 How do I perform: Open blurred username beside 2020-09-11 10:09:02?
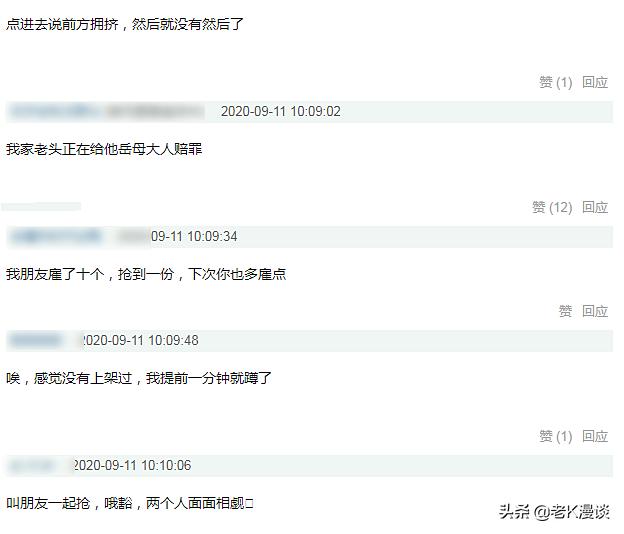[55, 112]
